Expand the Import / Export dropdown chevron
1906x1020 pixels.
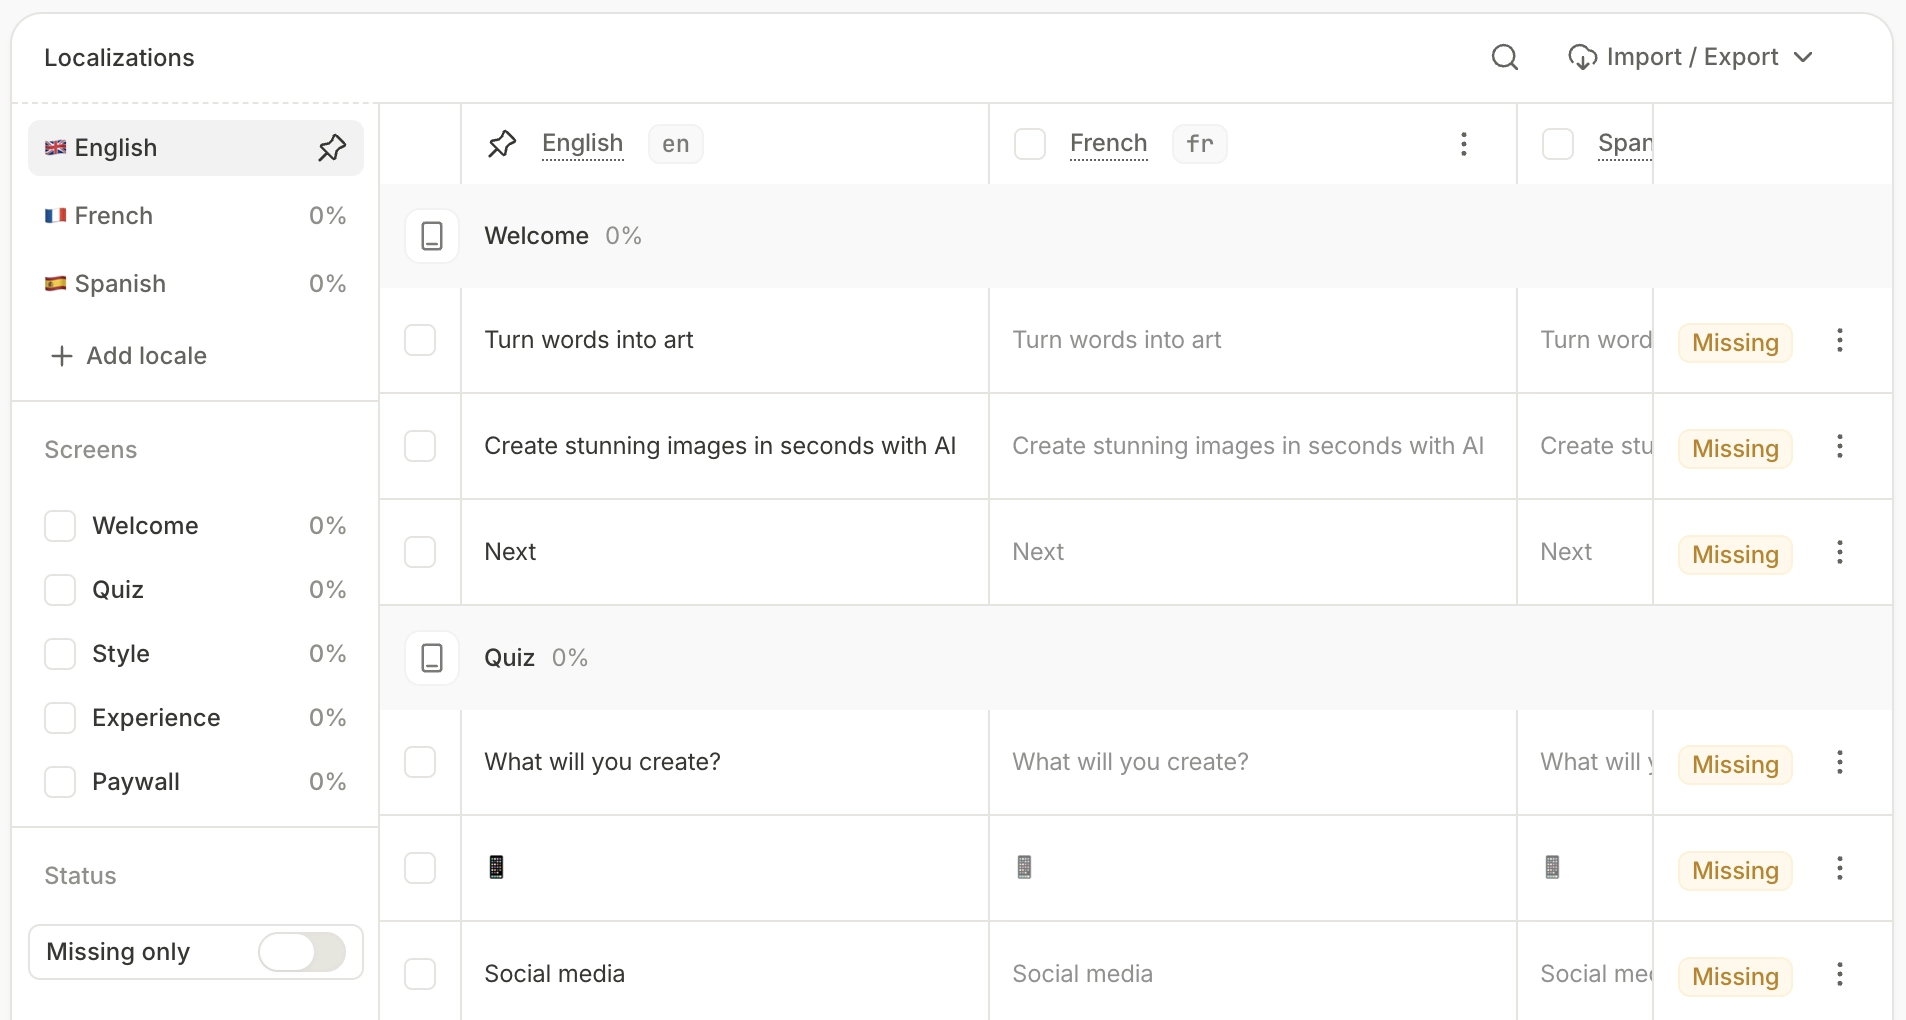[1803, 58]
